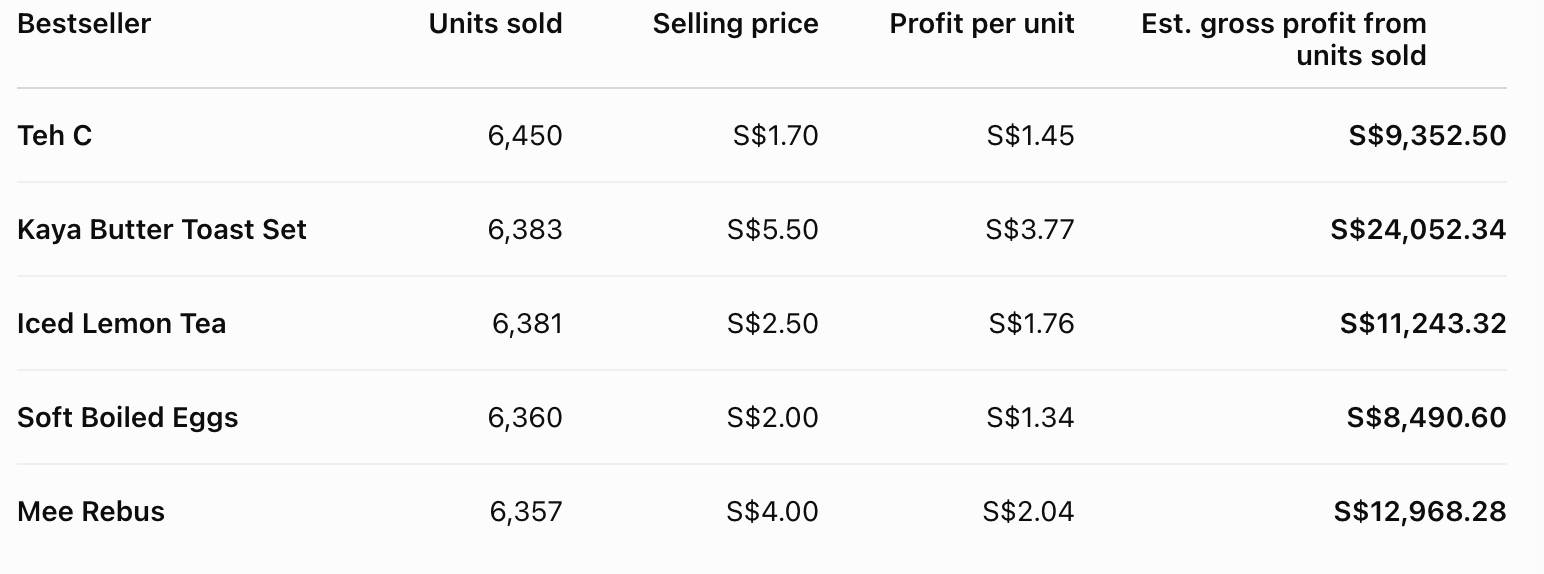Viewport: 1544px width, 574px height.
Task: Select Soft Boiled Eggs gross profit S$8,490.60
Action: pyautogui.click(x=1426, y=418)
